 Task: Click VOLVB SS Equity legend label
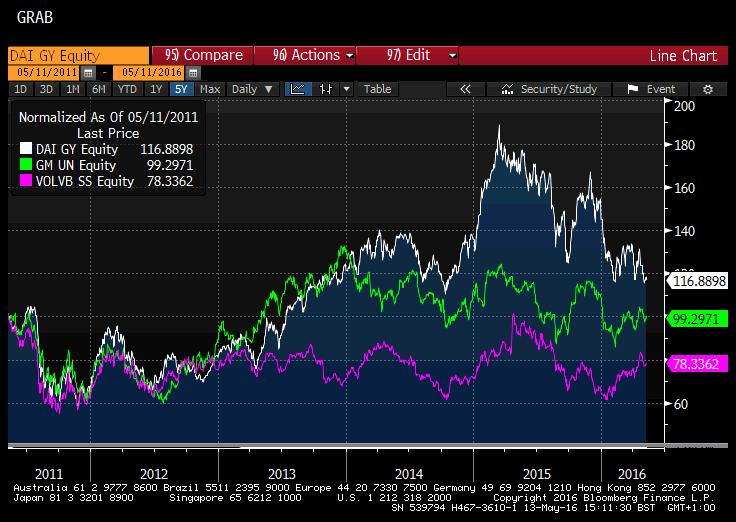[85, 181]
